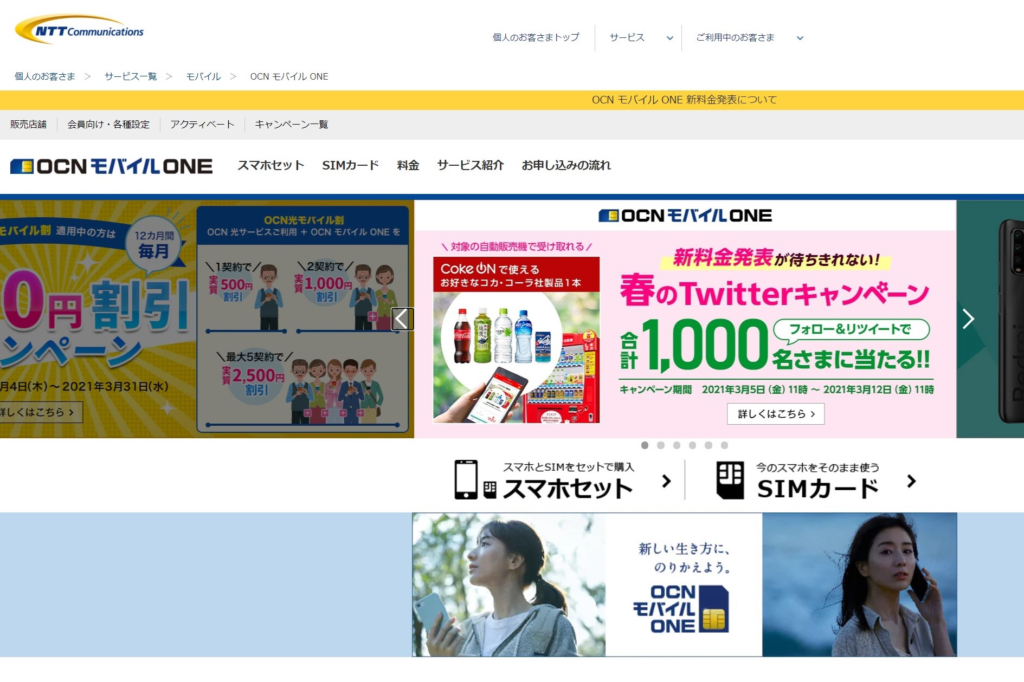Select the third carousel indicator dot
The width and height of the screenshot is (1024, 682).
pyautogui.click(x=677, y=445)
